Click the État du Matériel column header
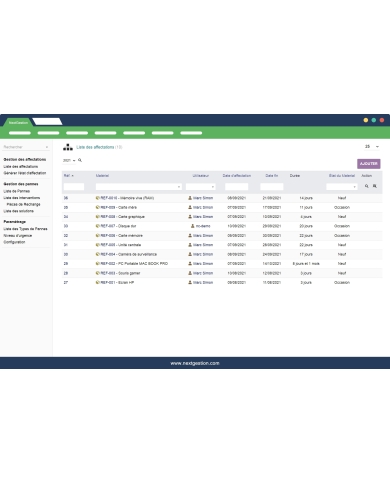Screen dimensions: 390x484 342,176
